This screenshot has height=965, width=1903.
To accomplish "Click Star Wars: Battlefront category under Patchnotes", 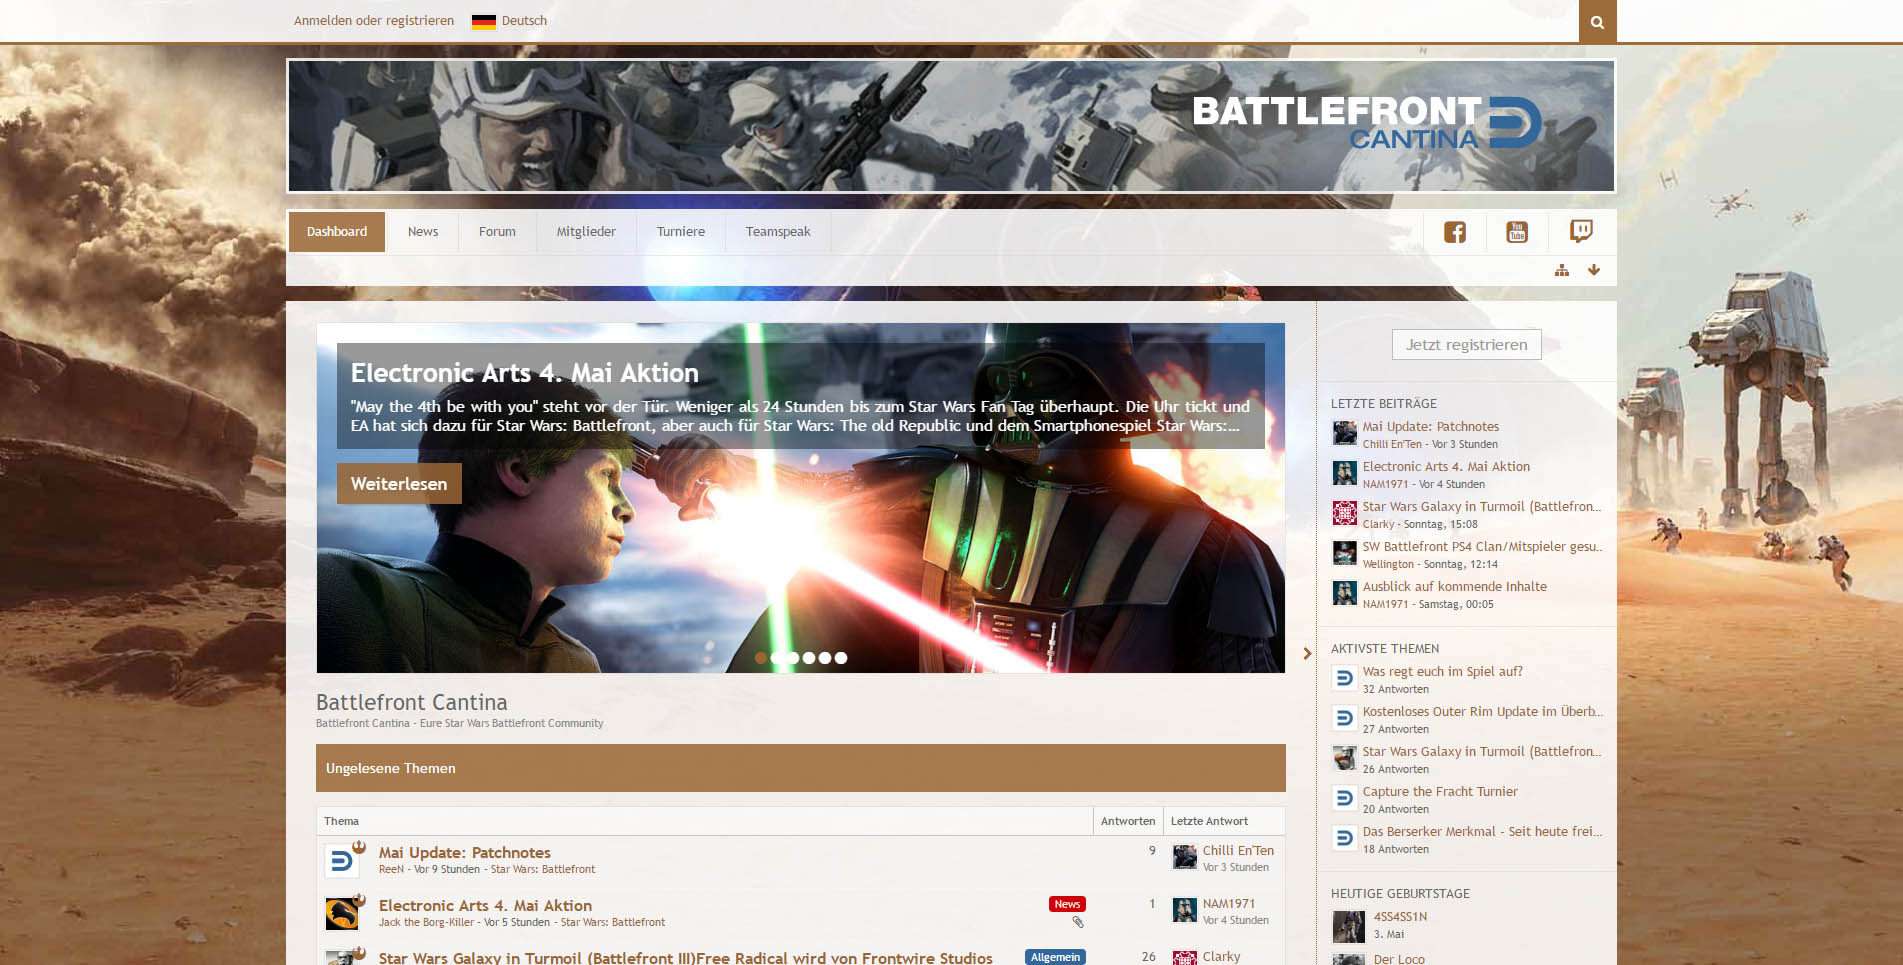I will coord(543,870).
